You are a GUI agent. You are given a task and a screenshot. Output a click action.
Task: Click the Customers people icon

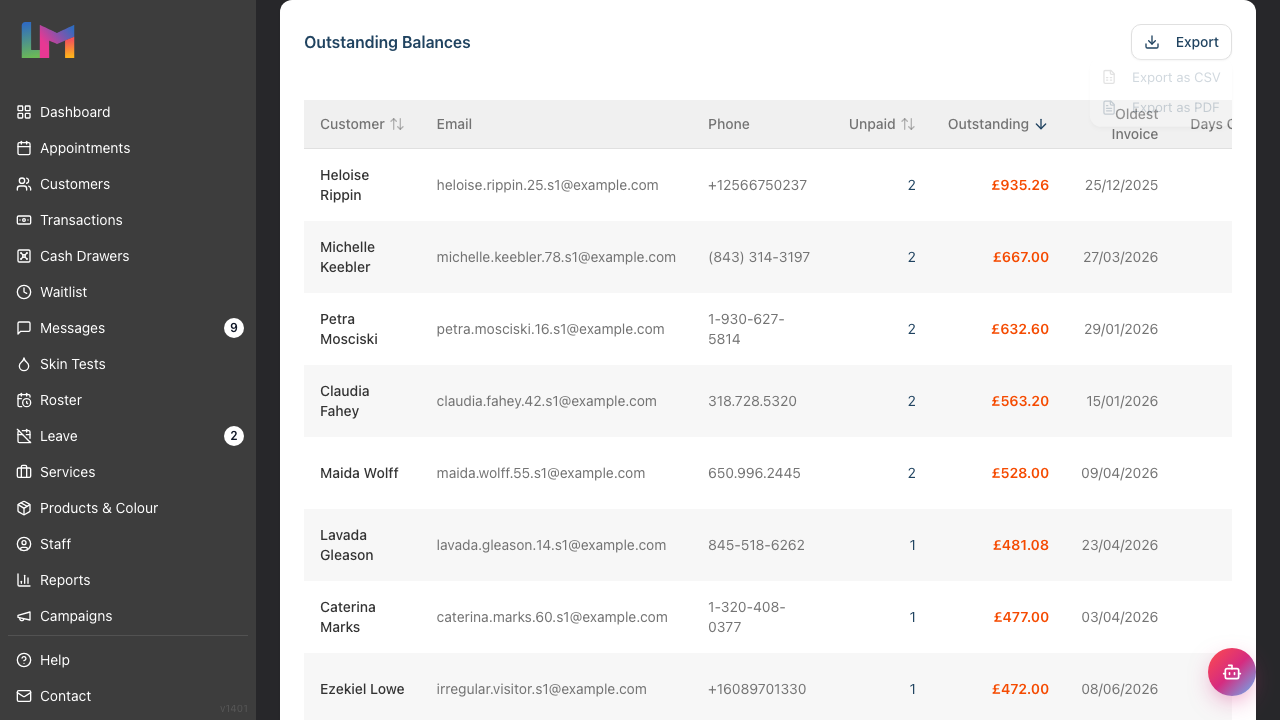tap(24, 184)
